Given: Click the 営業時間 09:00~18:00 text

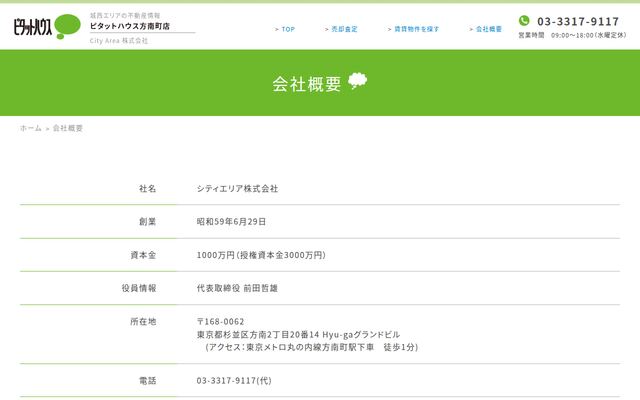Looking at the screenshot, I should (572, 36).
